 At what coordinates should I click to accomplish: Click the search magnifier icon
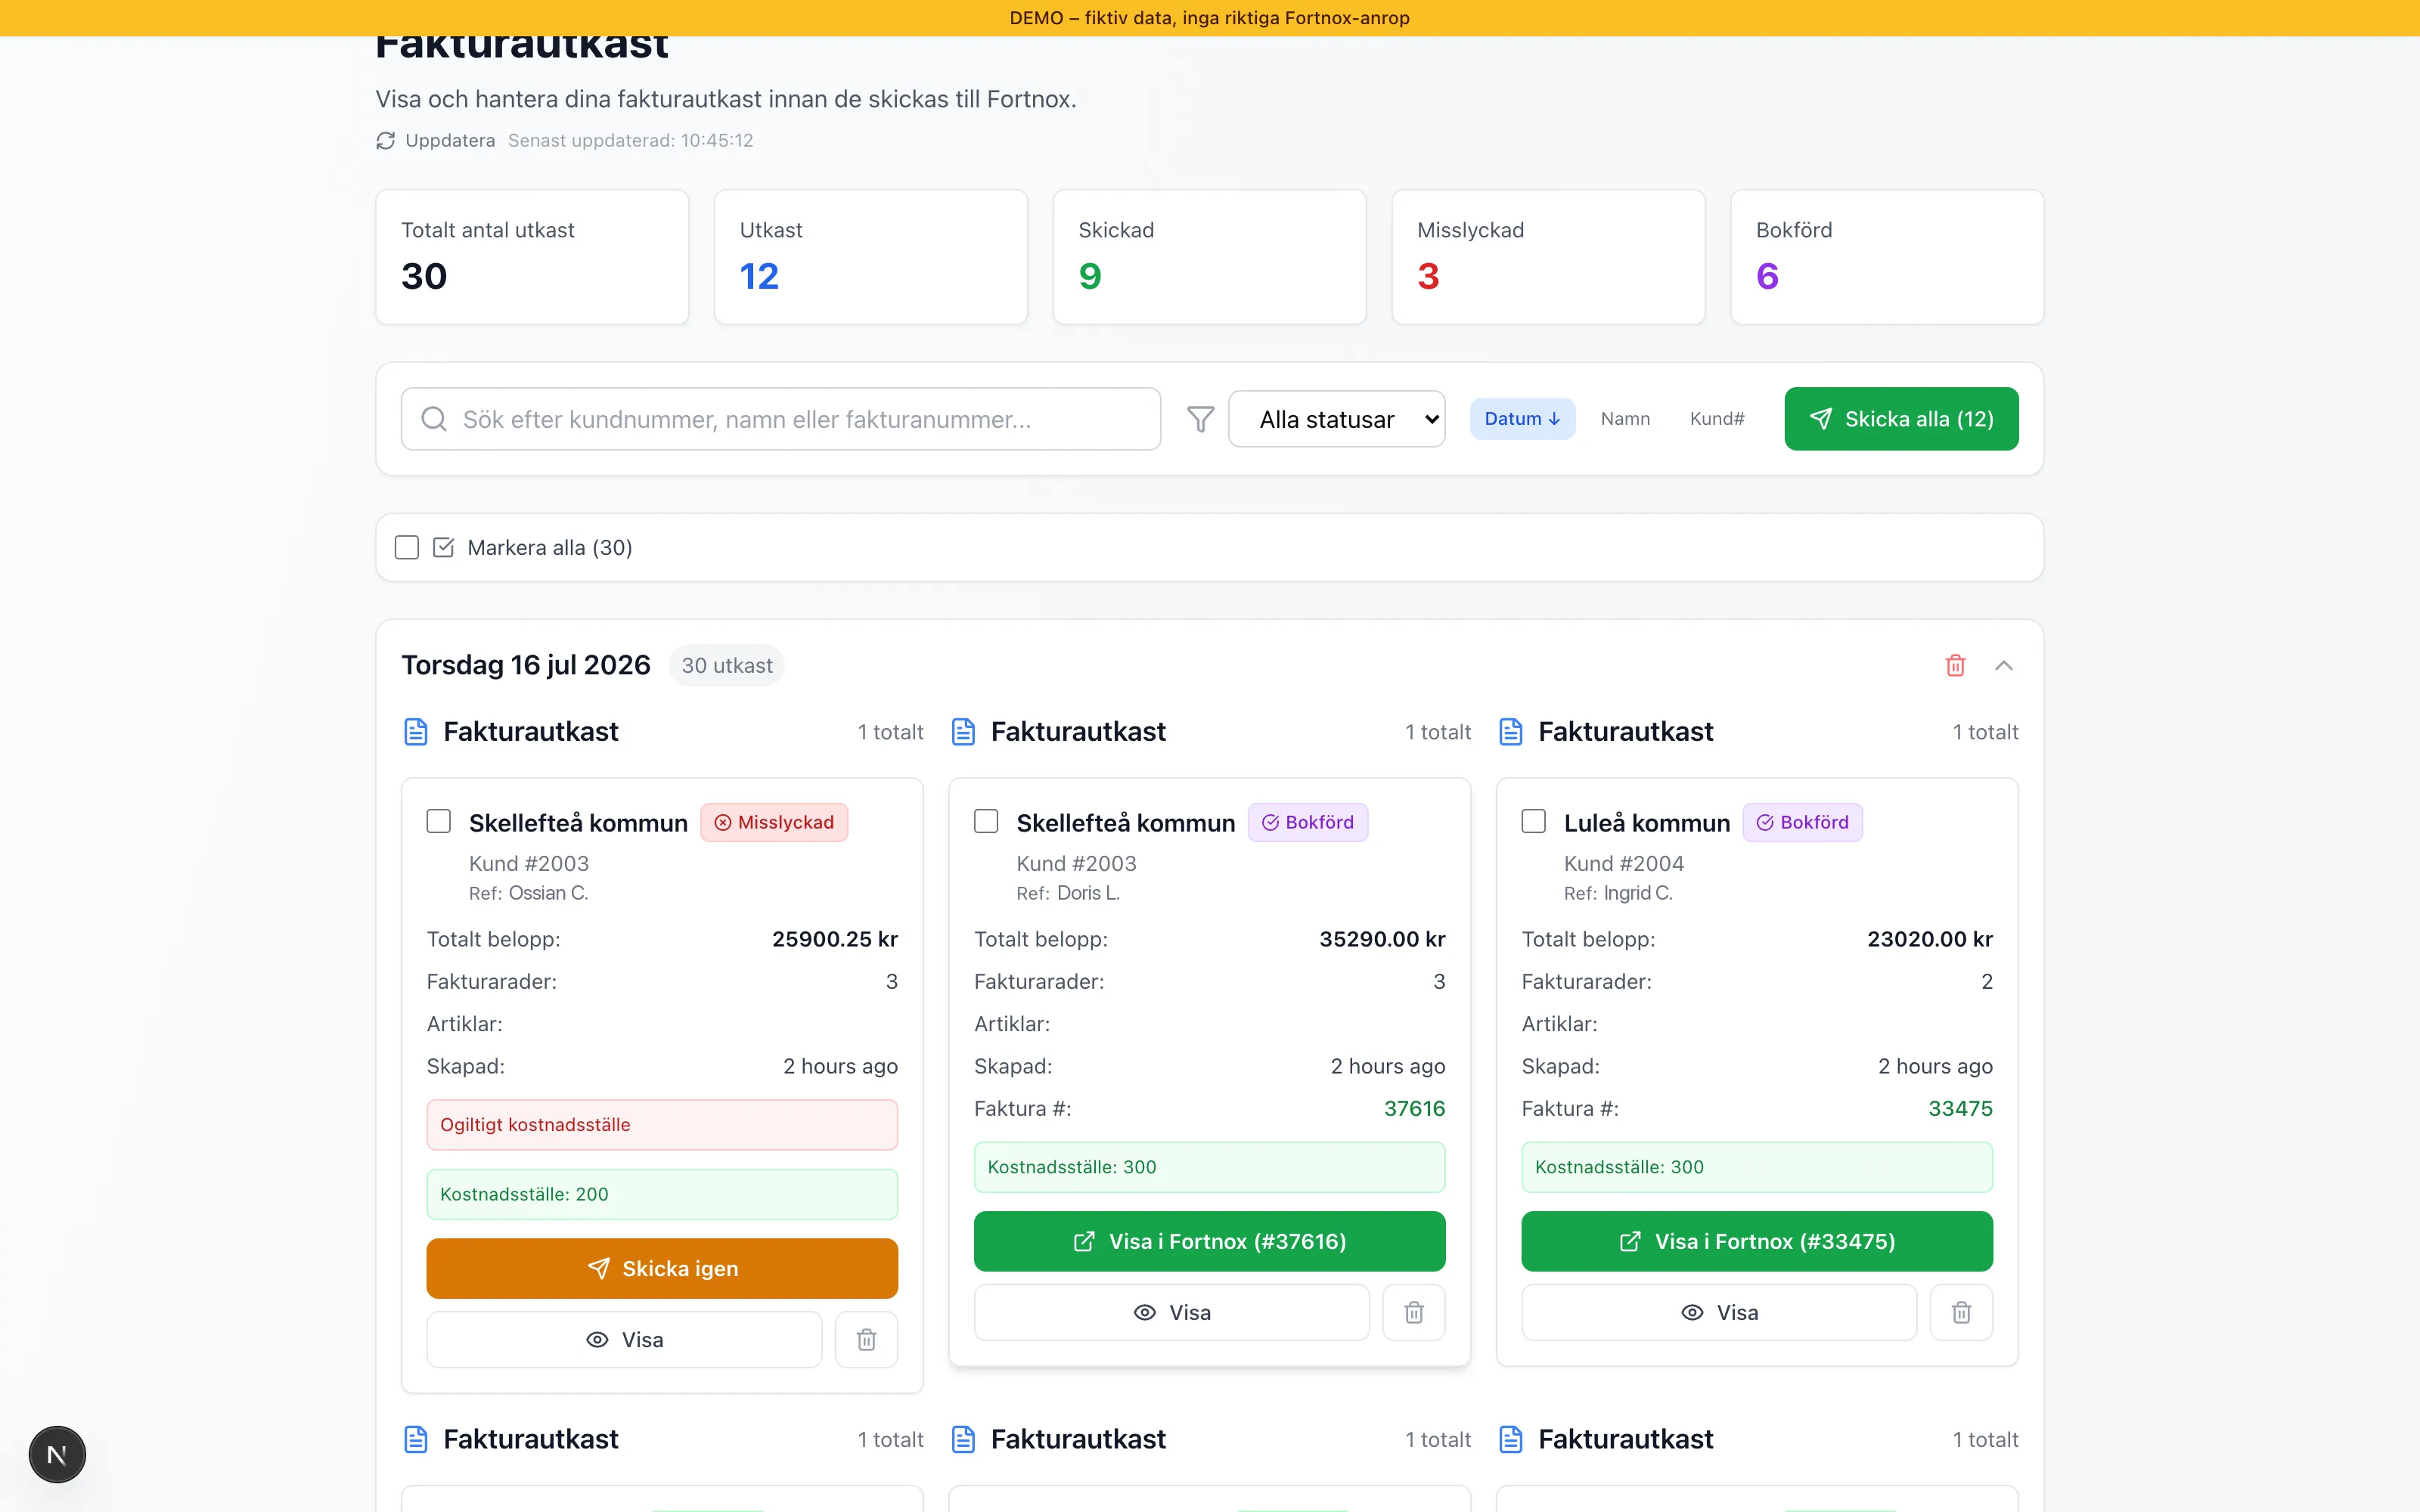434,419
